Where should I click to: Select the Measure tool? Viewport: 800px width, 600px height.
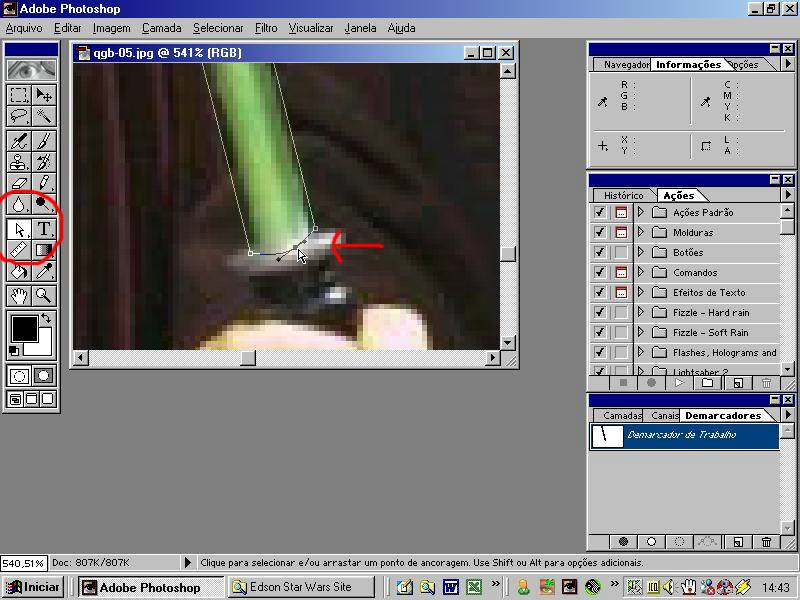pos(19,251)
